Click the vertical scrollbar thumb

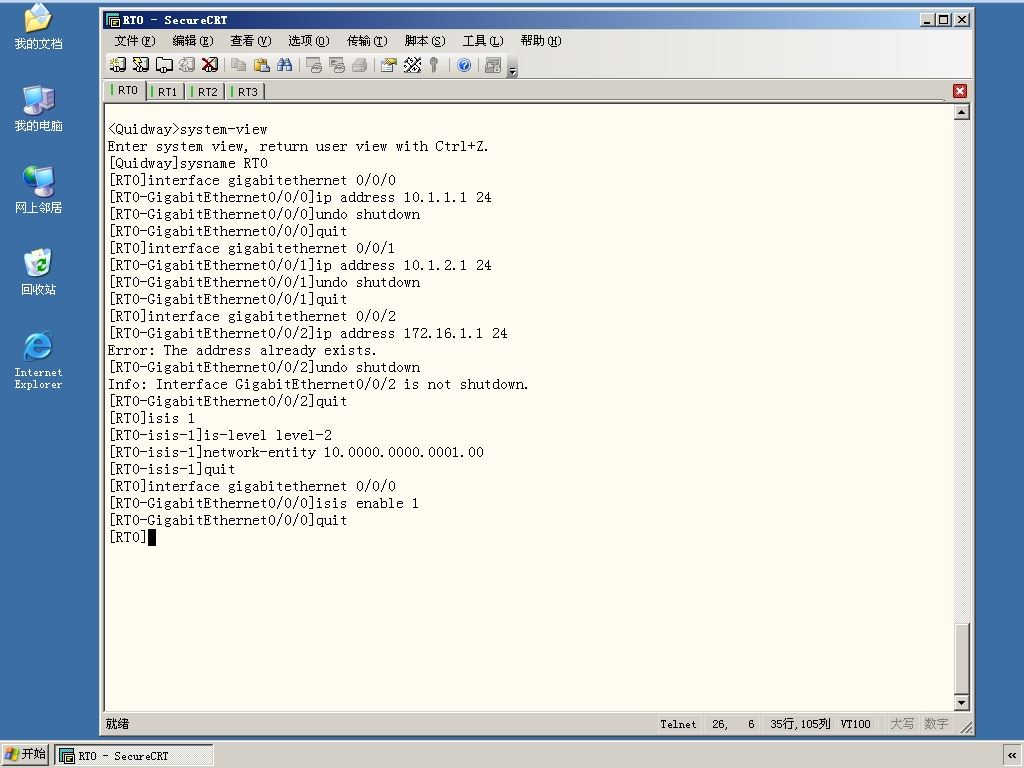[x=961, y=657]
